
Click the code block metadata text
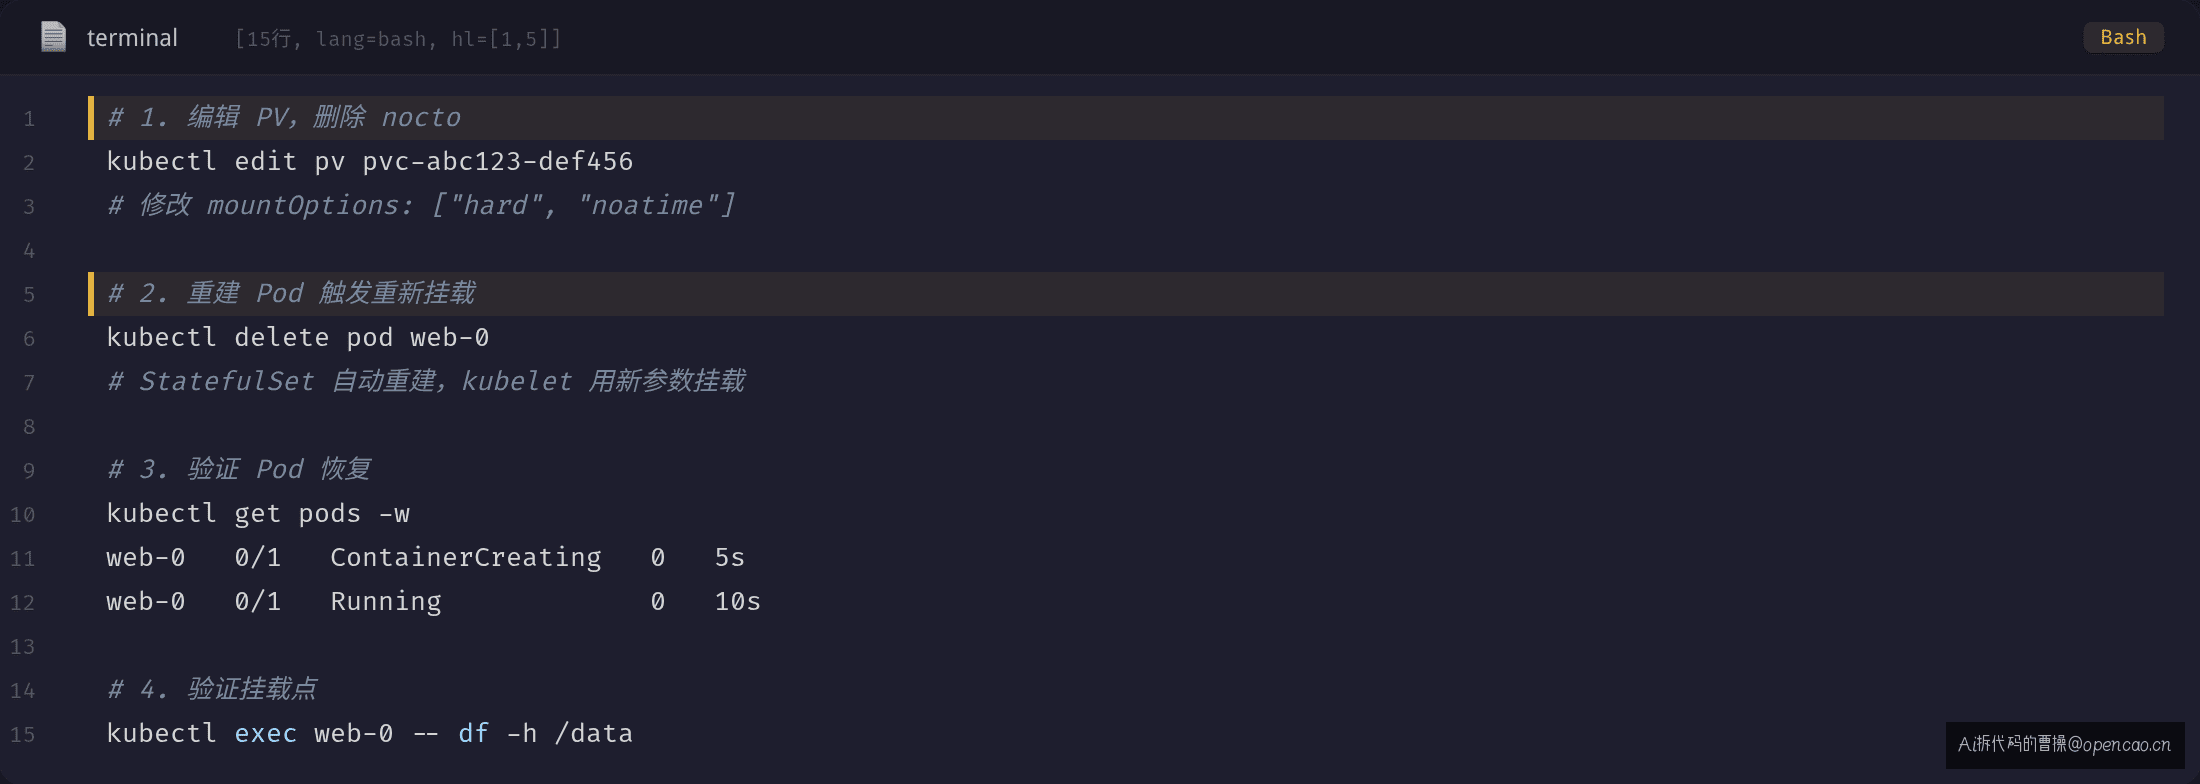pyautogui.click(x=398, y=39)
